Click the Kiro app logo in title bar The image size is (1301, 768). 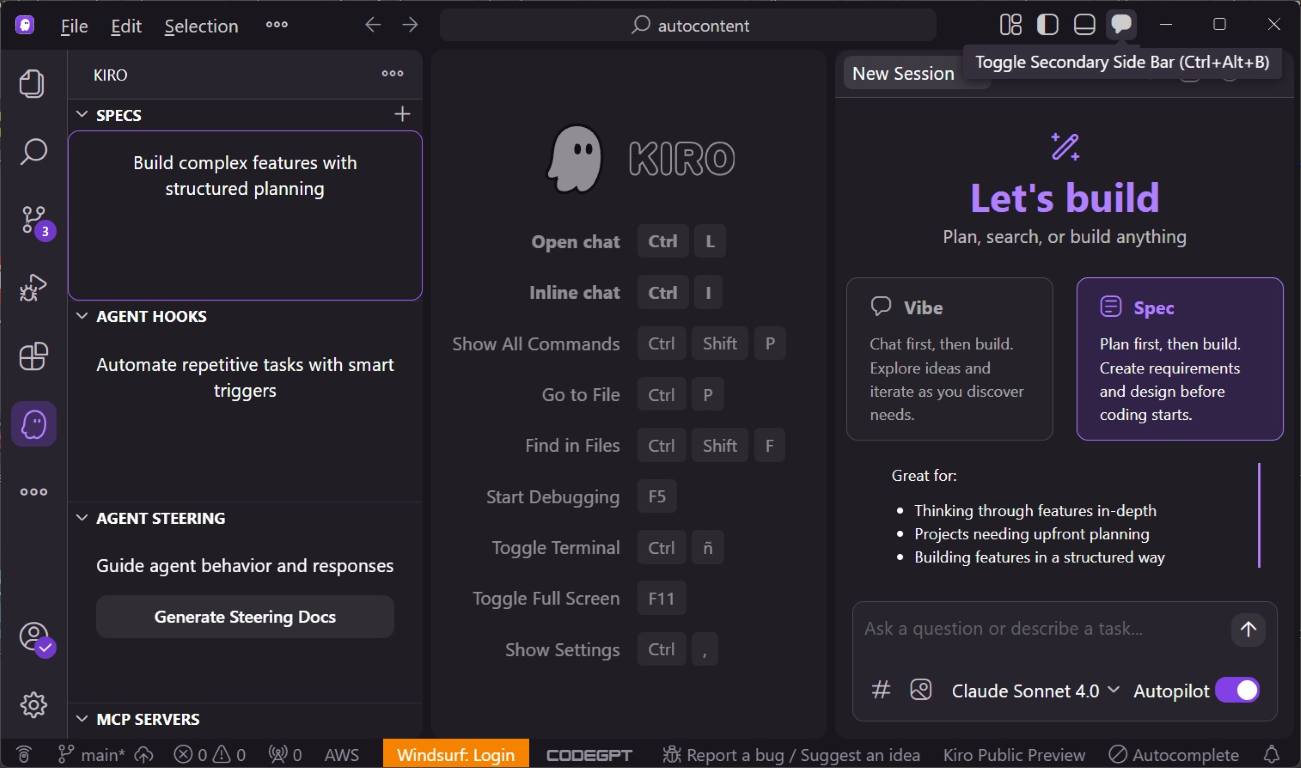tap(25, 25)
